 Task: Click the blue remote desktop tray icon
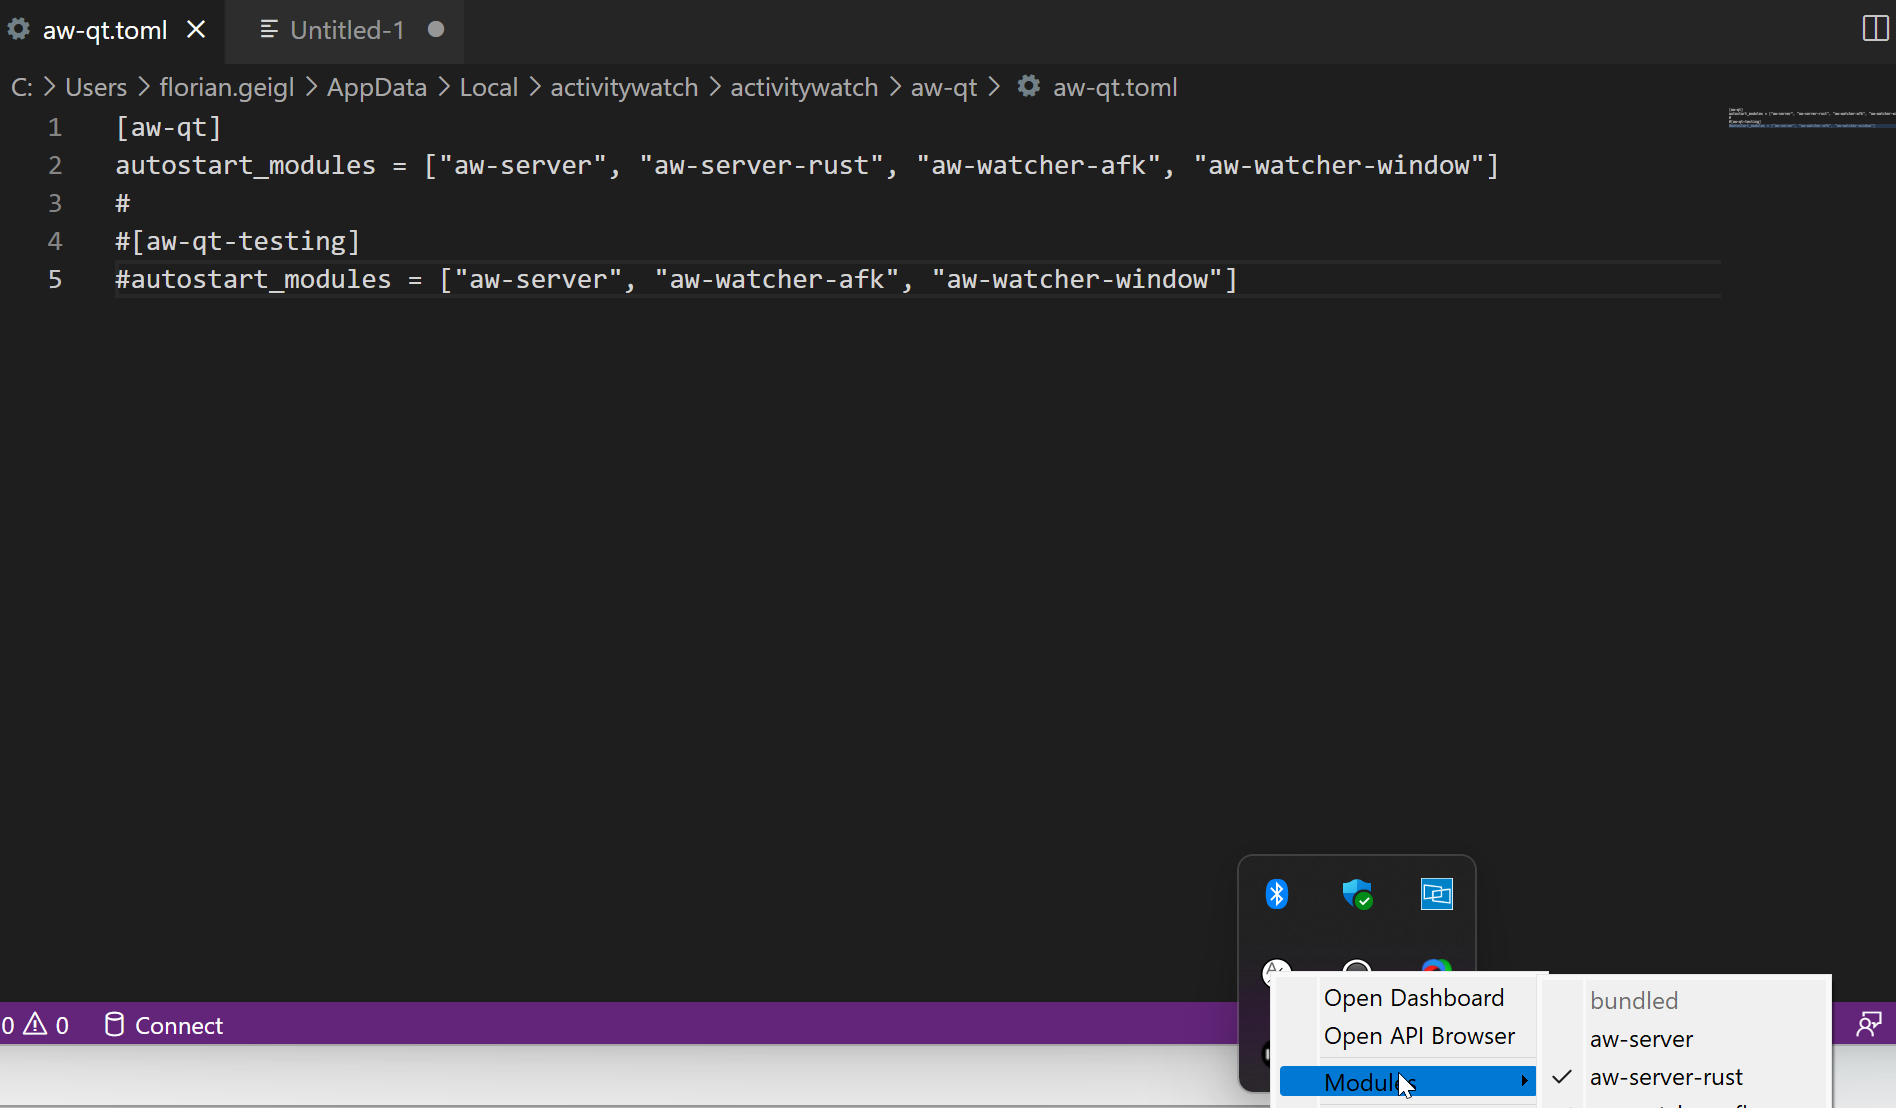click(x=1436, y=893)
